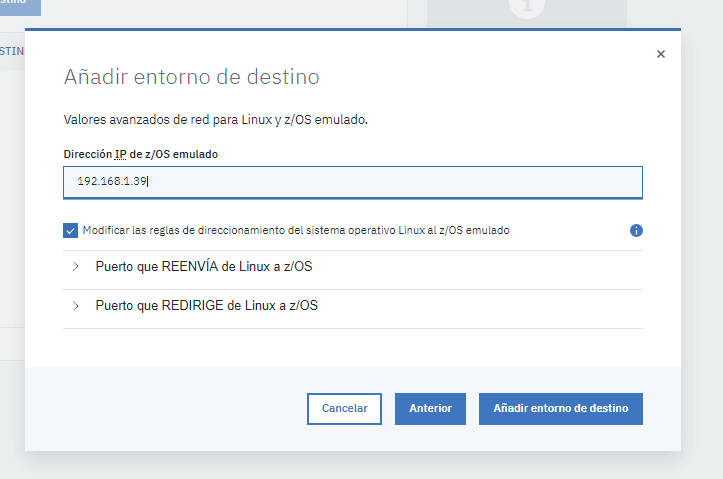This screenshot has width=723, height=479.
Task: Click the Valores avanzados de red description text
Action: click(x=216, y=120)
